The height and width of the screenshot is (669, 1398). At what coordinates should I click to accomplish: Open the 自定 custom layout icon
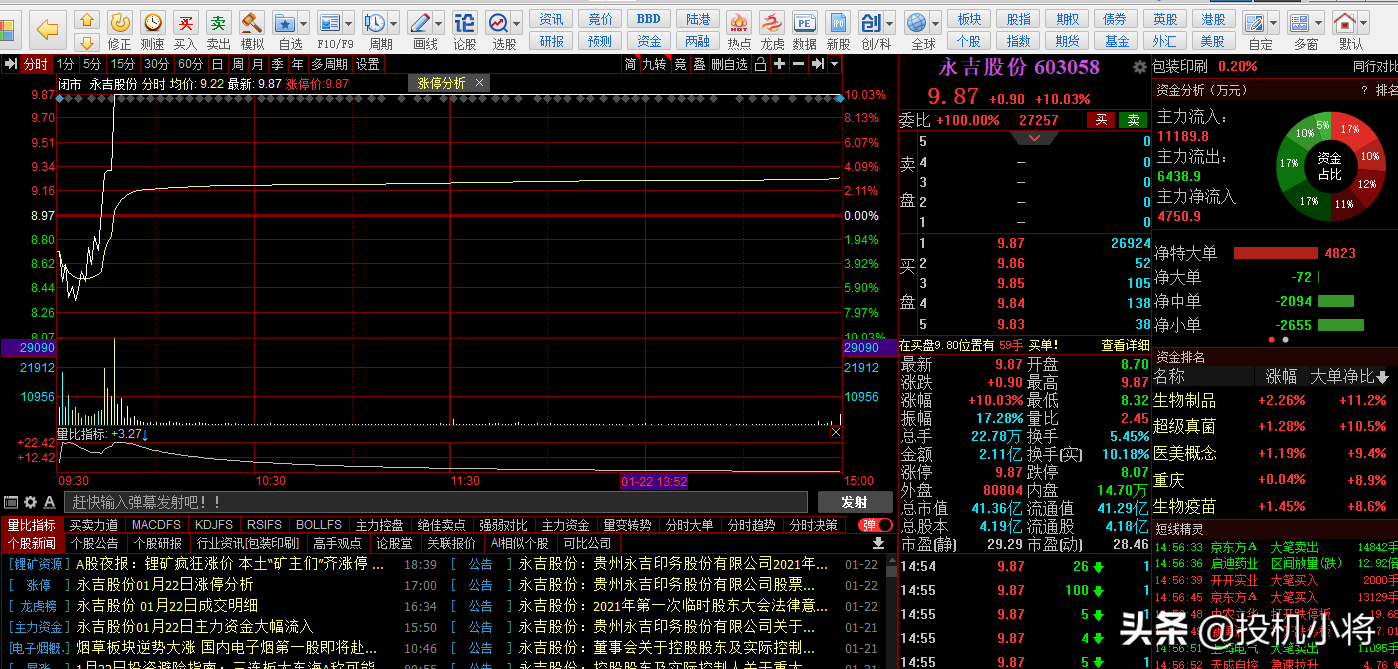tap(1254, 22)
